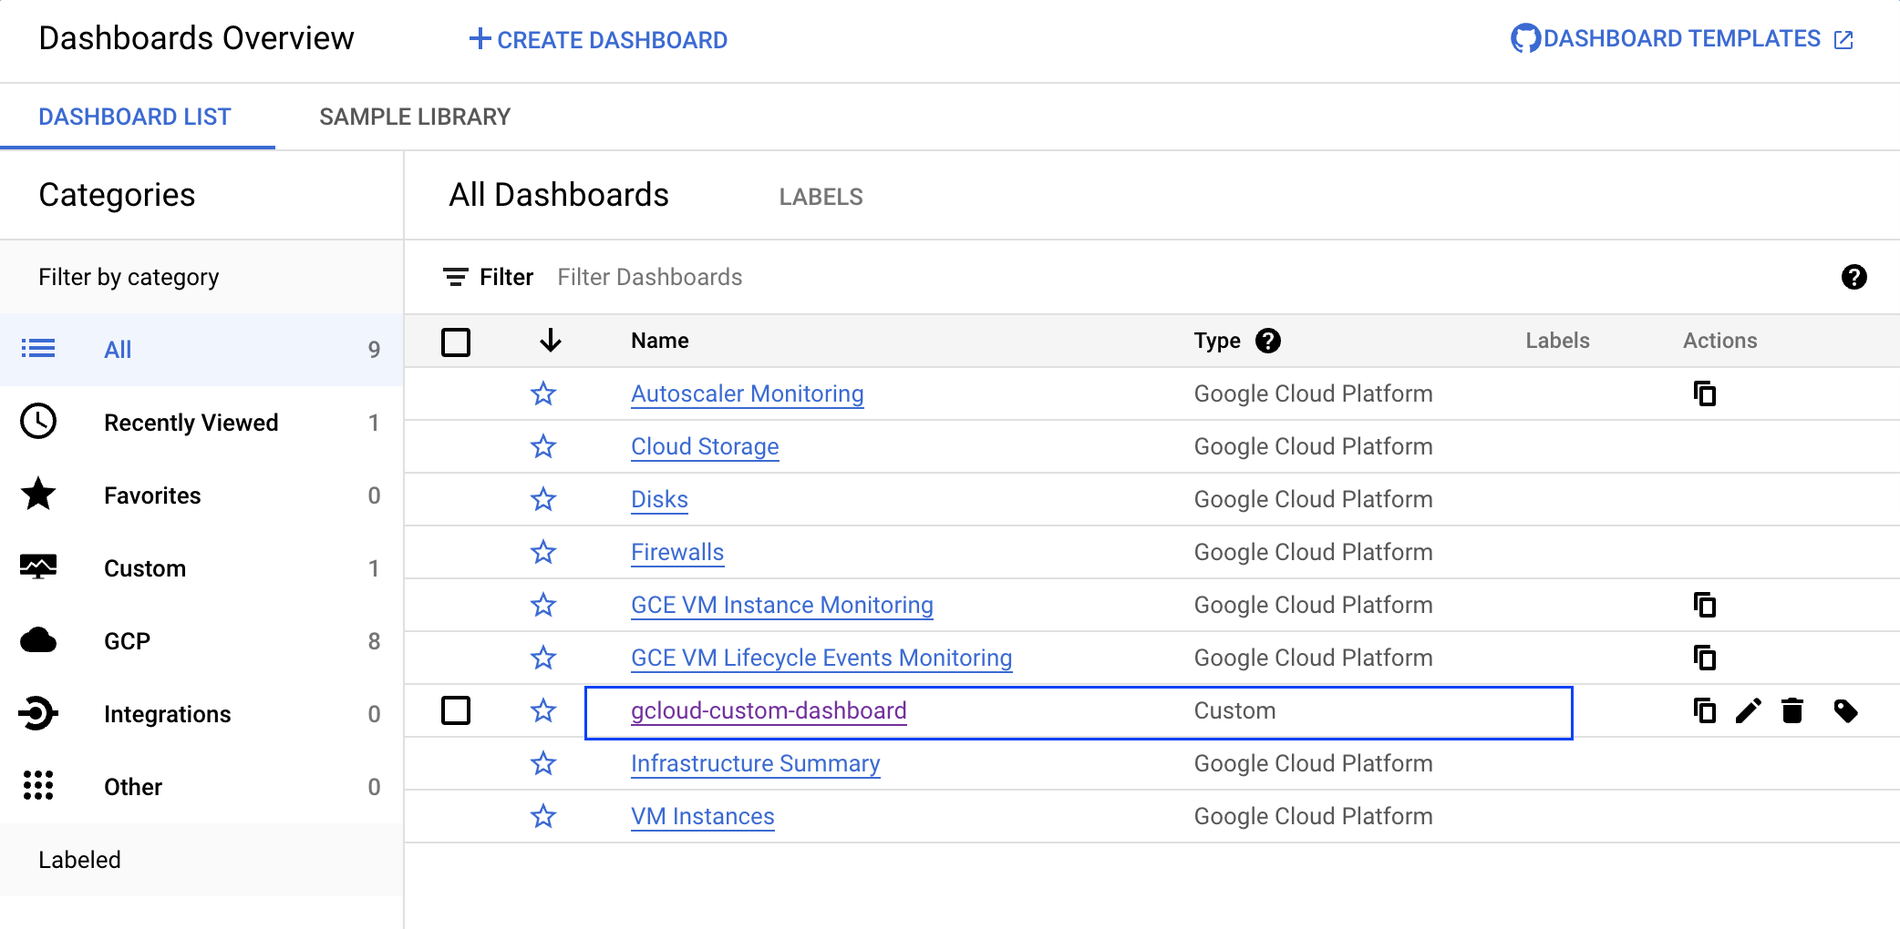The image size is (1900, 929).
Task: Open the filter help question mark icon
Action: [1854, 277]
